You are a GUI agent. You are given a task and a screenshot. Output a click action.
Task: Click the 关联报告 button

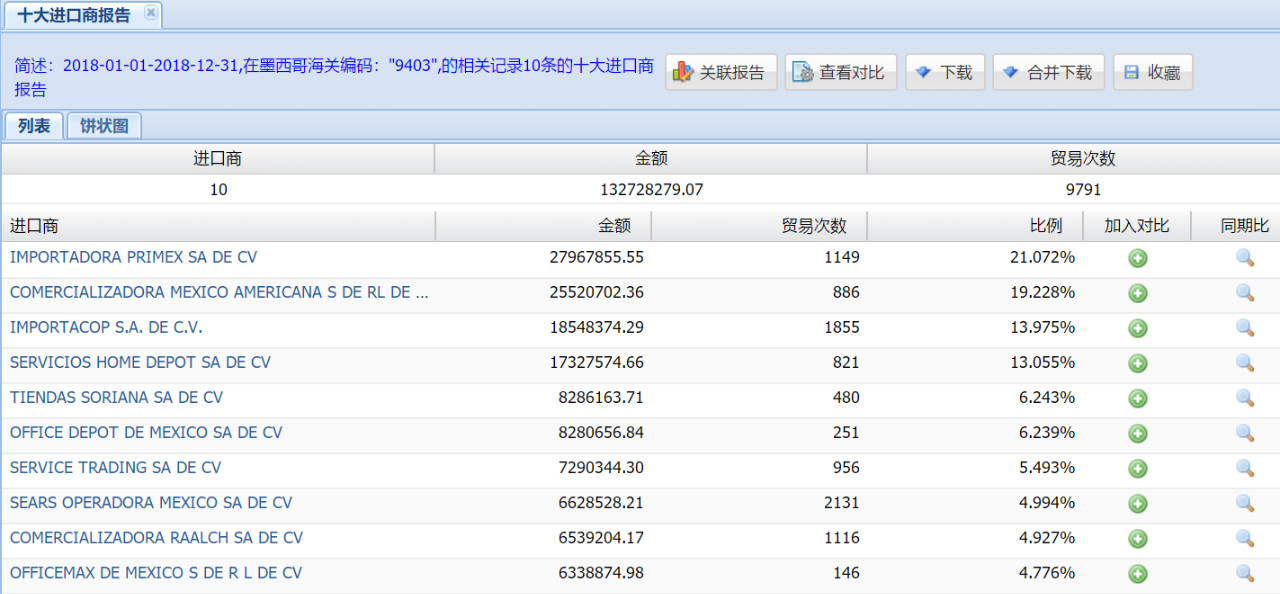pyautogui.click(x=720, y=72)
